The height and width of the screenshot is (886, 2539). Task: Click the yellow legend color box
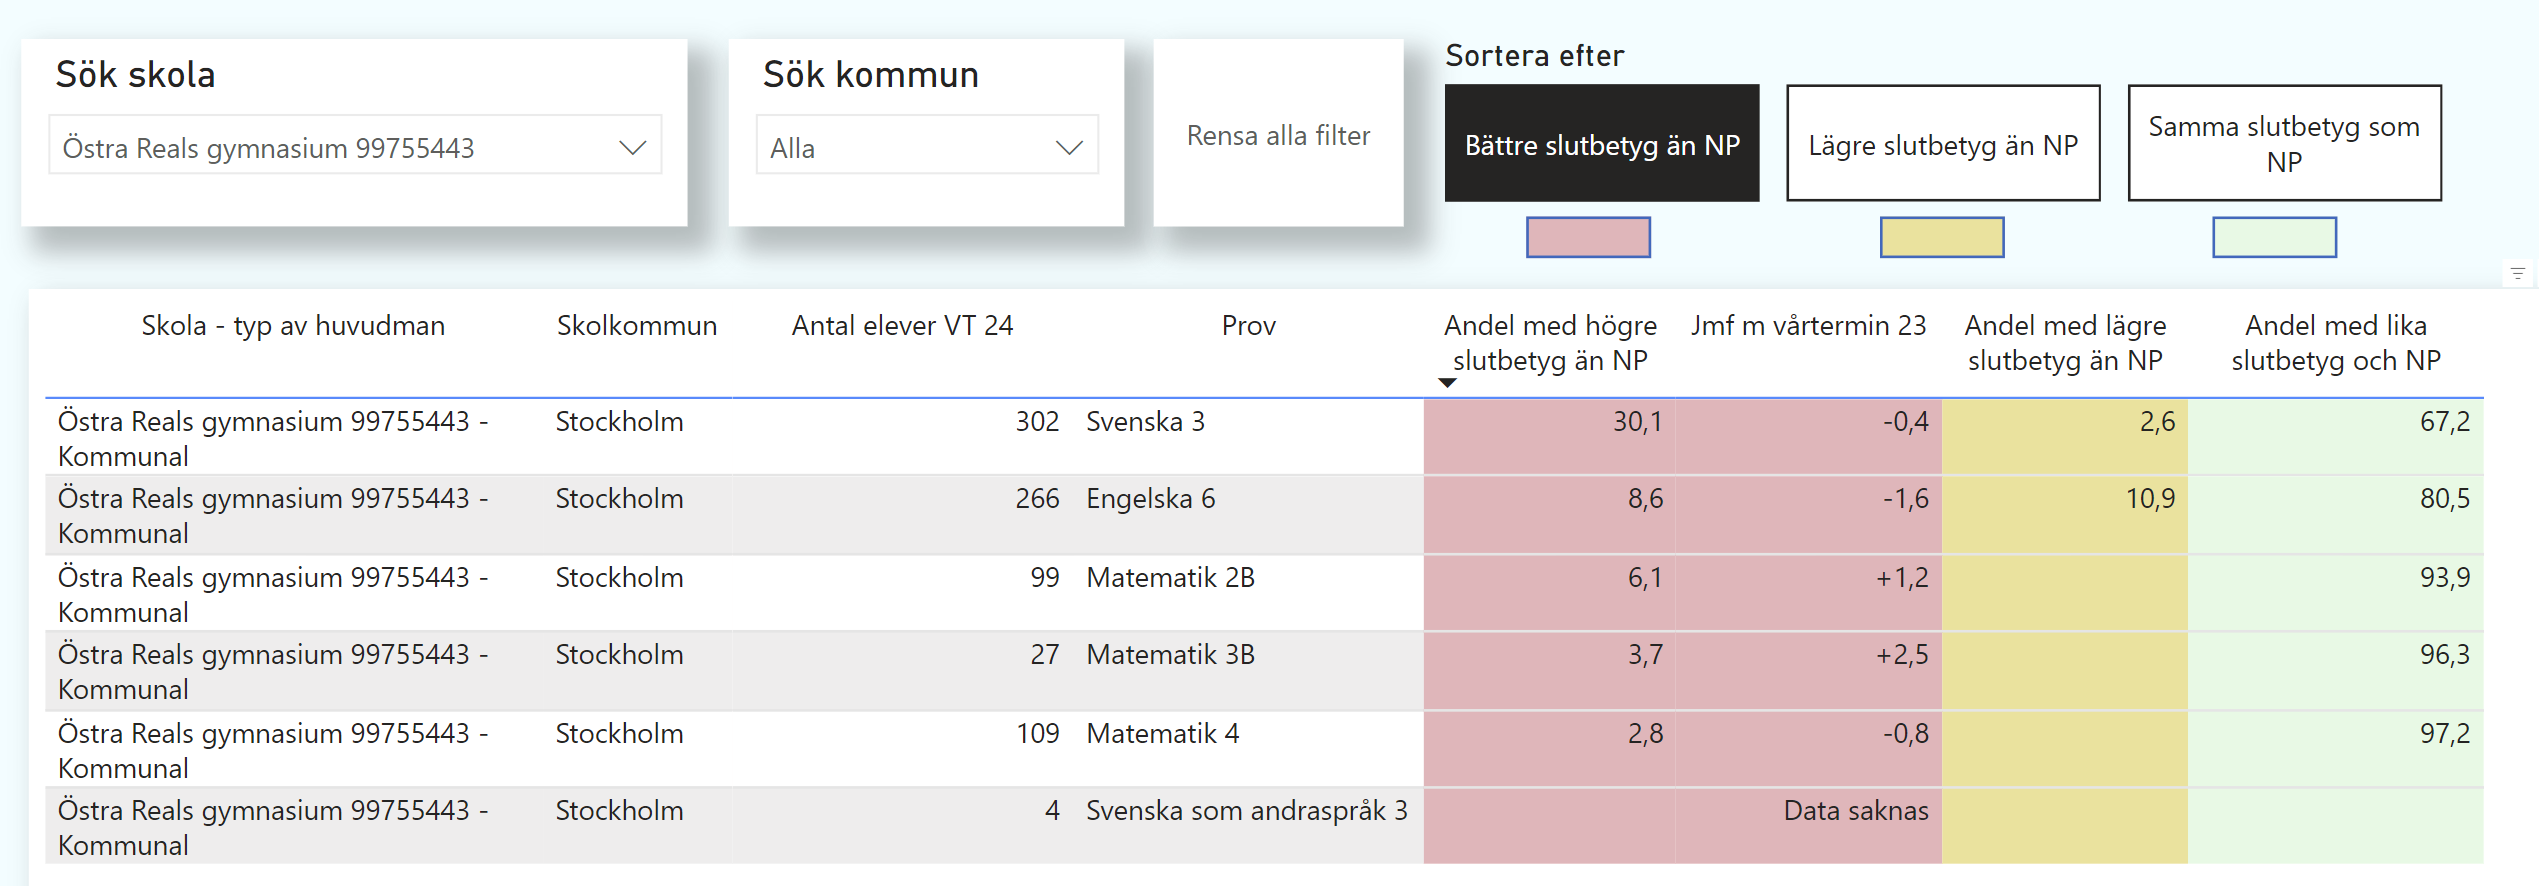pos(1941,238)
